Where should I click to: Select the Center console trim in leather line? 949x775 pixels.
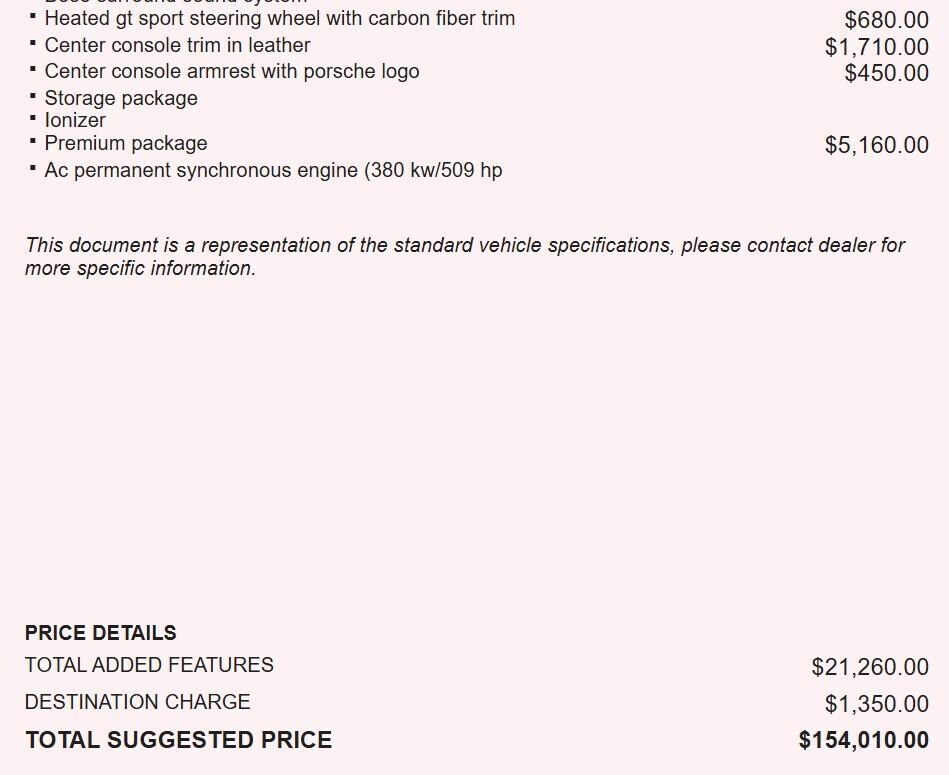coord(177,45)
